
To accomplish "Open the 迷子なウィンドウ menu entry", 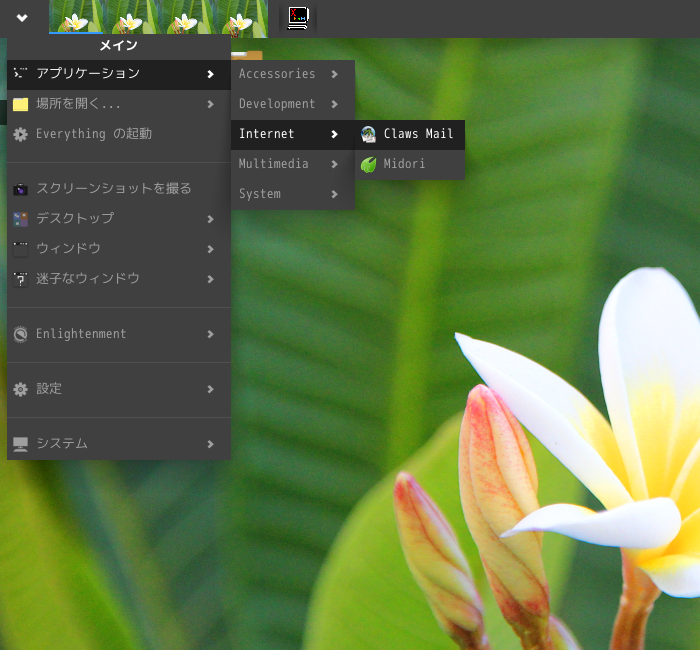I will pyautogui.click(x=119, y=279).
